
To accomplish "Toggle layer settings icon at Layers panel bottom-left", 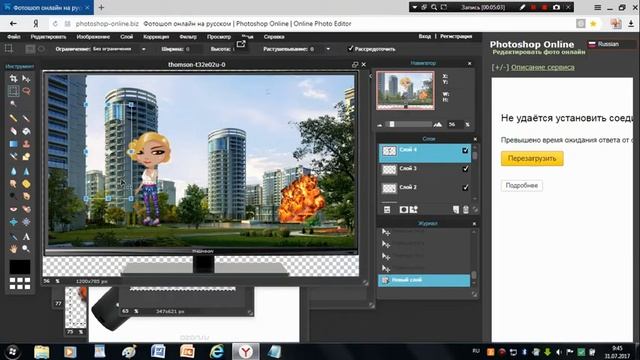I will pos(387,210).
